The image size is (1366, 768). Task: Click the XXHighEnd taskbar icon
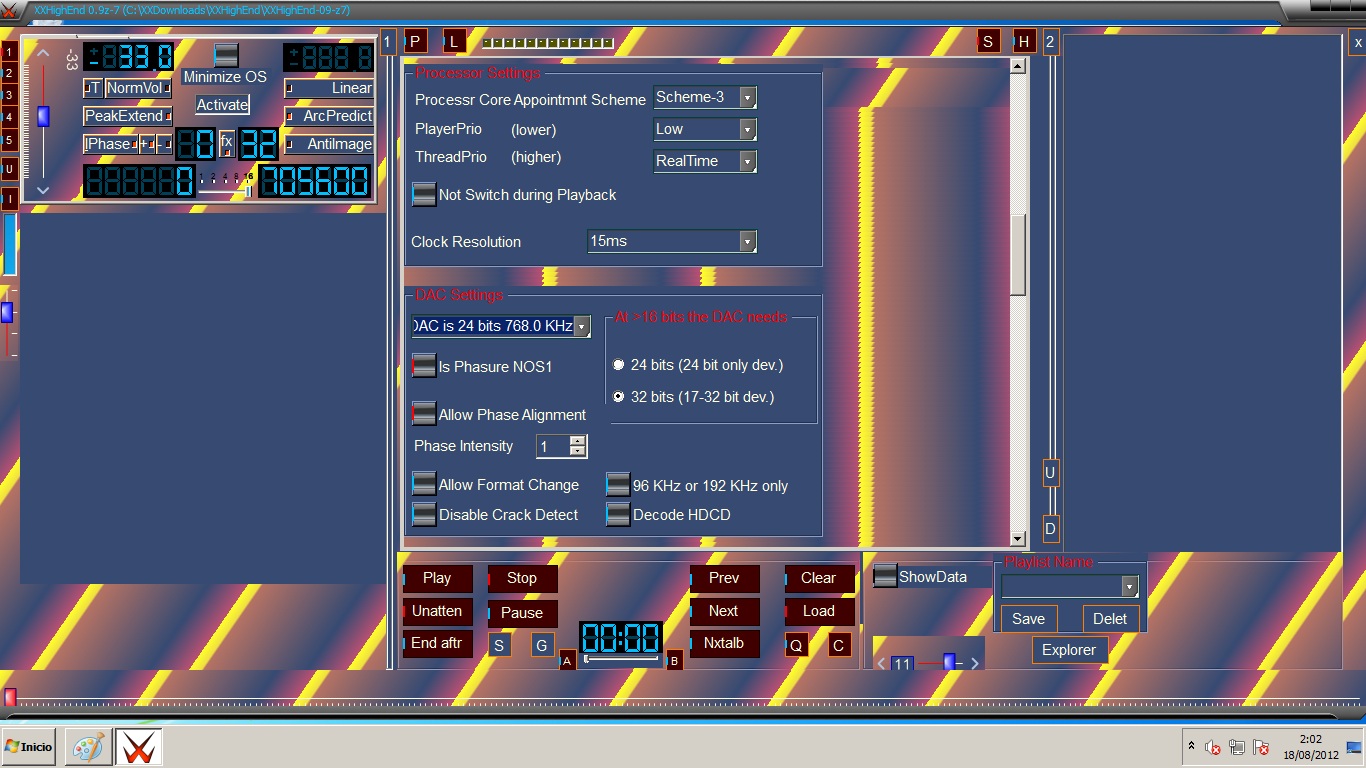[x=139, y=747]
